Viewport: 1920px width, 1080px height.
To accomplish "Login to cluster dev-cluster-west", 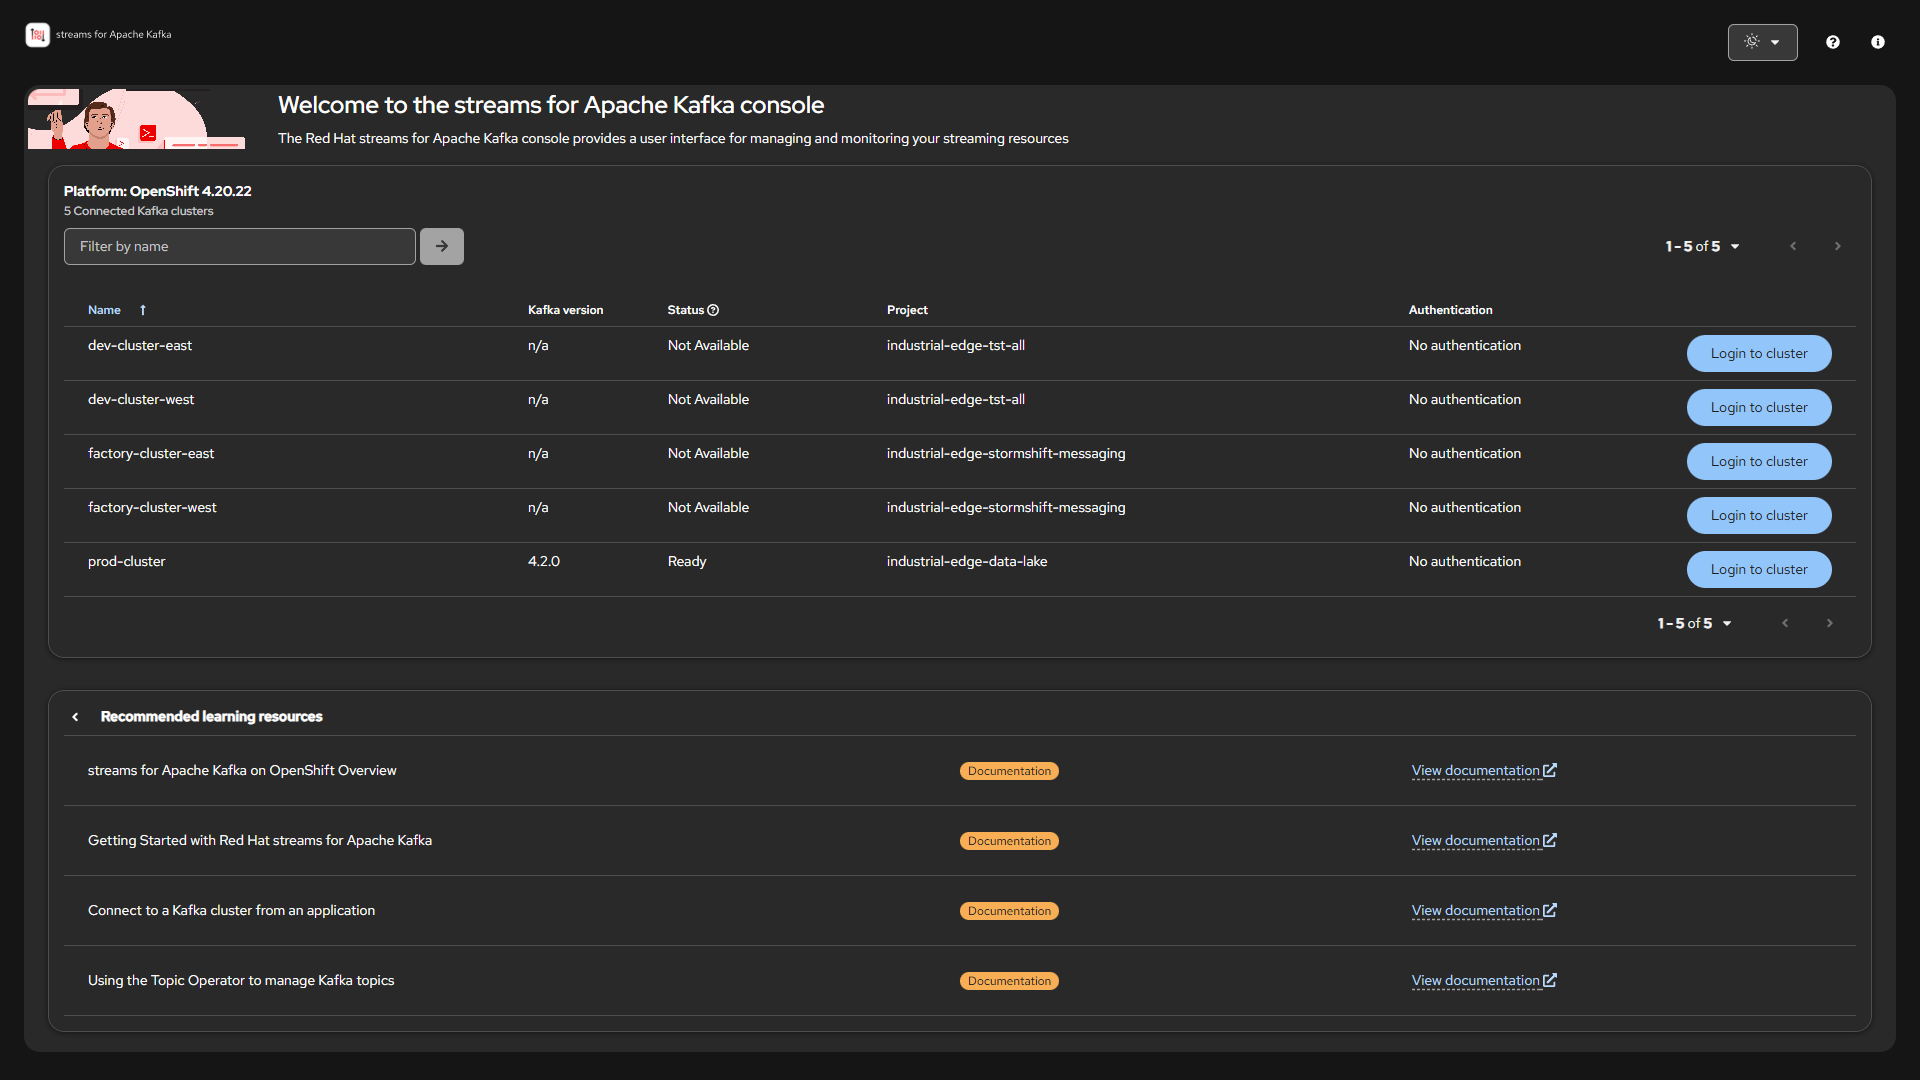I will pyautogui.click(x=1759, y=407).
